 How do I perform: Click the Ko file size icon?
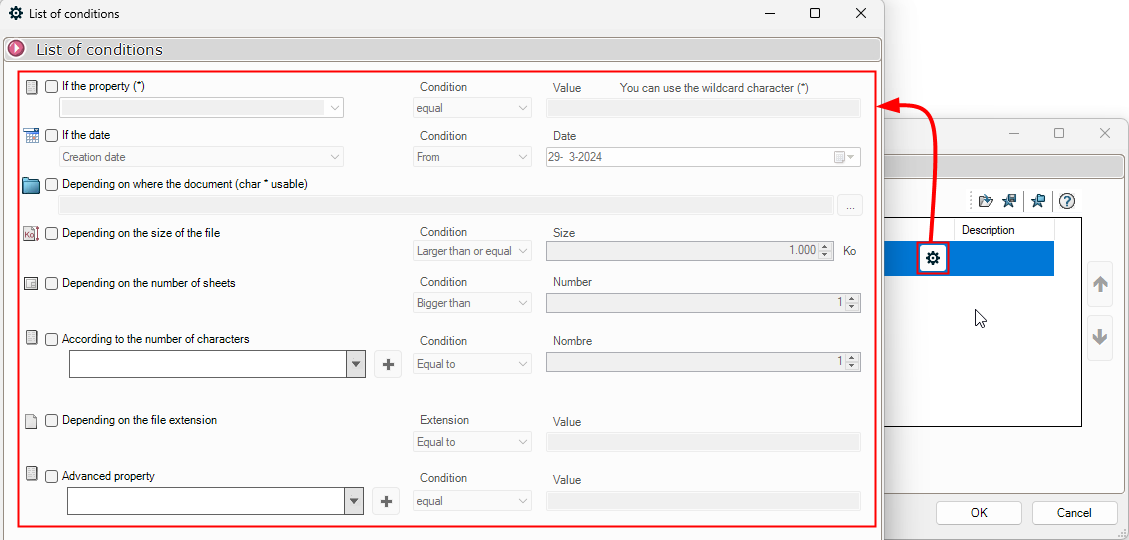coord(31,233)
